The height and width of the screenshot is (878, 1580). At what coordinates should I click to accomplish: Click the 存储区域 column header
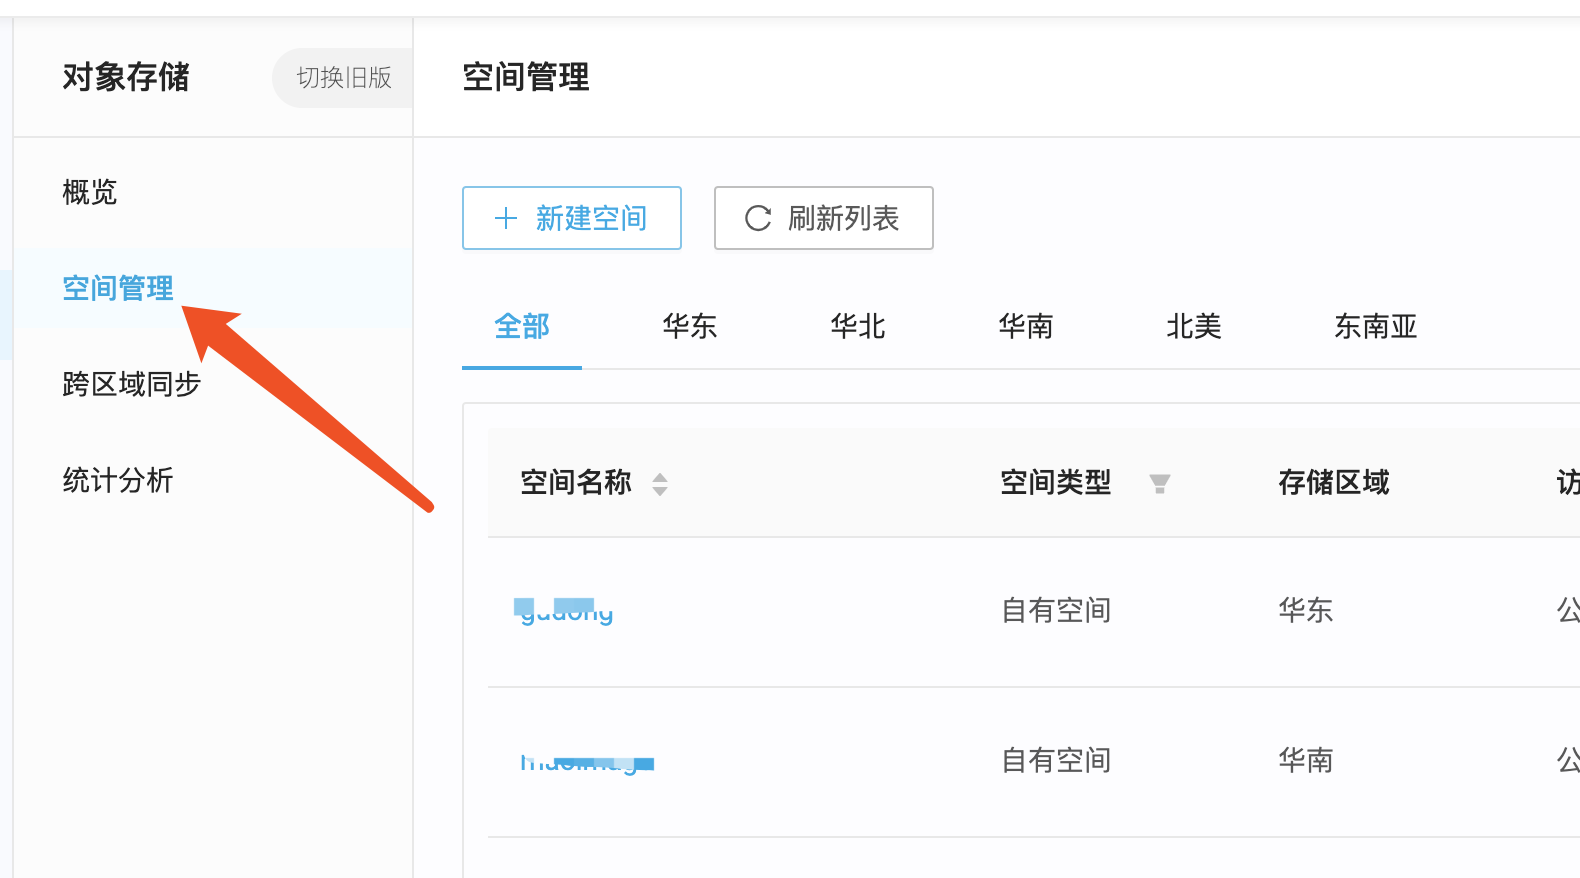pyautogui.click(x=1334, y=483)
